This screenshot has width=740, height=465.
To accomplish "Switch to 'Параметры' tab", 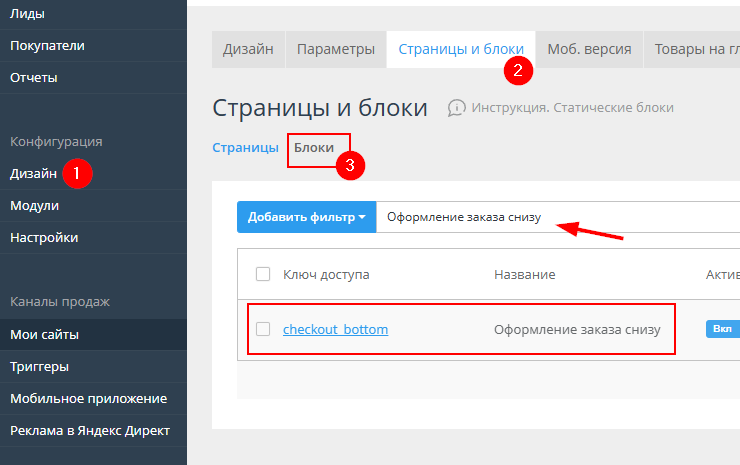I will click(x=335, y=49).
